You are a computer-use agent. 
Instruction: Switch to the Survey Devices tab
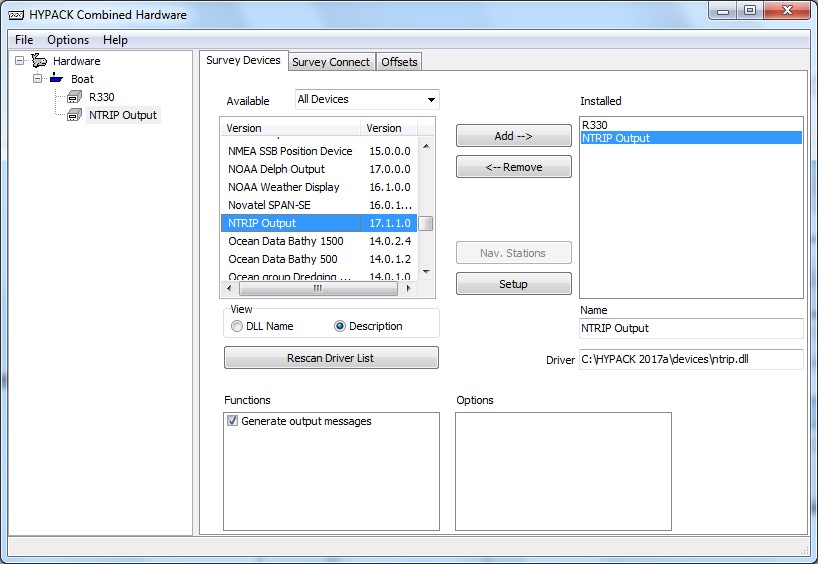[243, 60]
